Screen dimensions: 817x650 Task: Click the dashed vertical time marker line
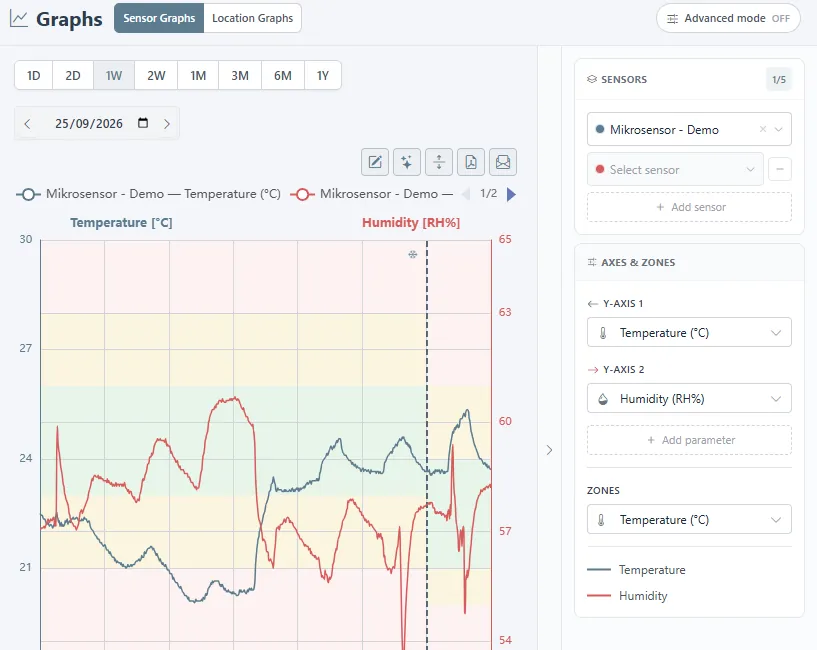coord(427,443)
